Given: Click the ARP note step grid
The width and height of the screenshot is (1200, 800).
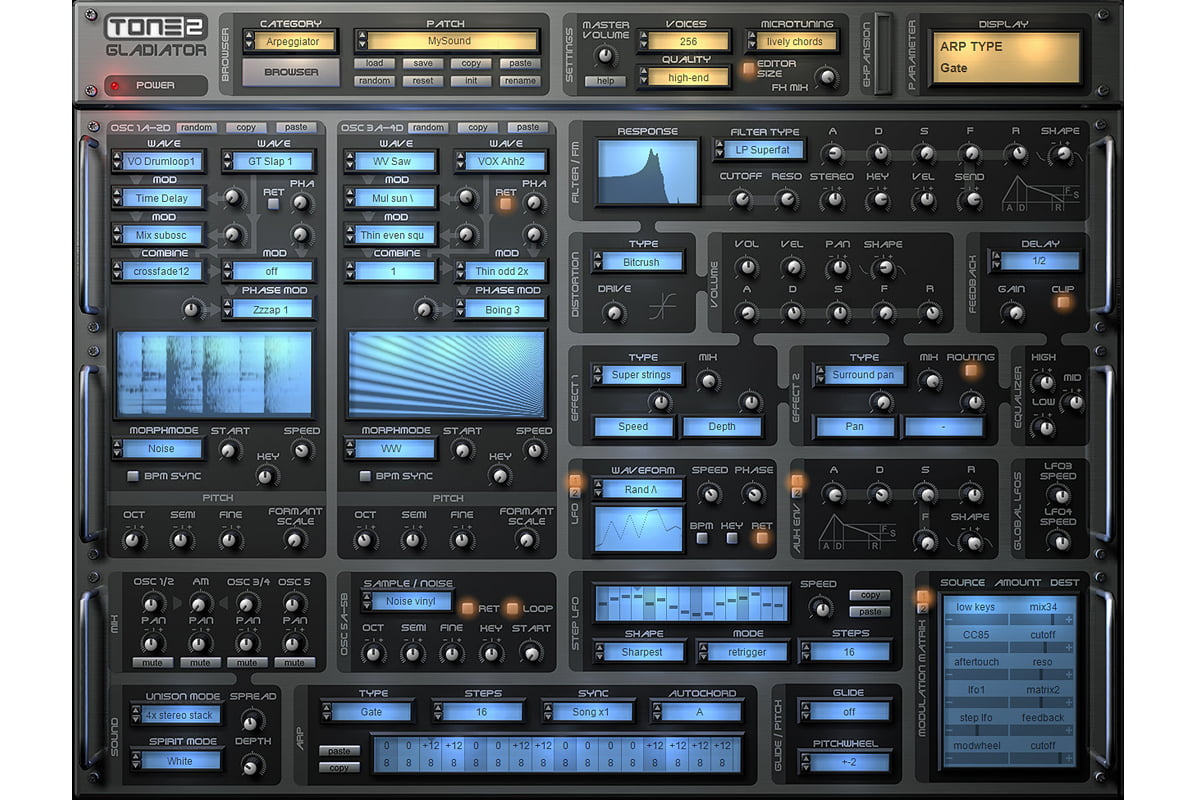Looking at the screenshot, I should pos(558,753).
